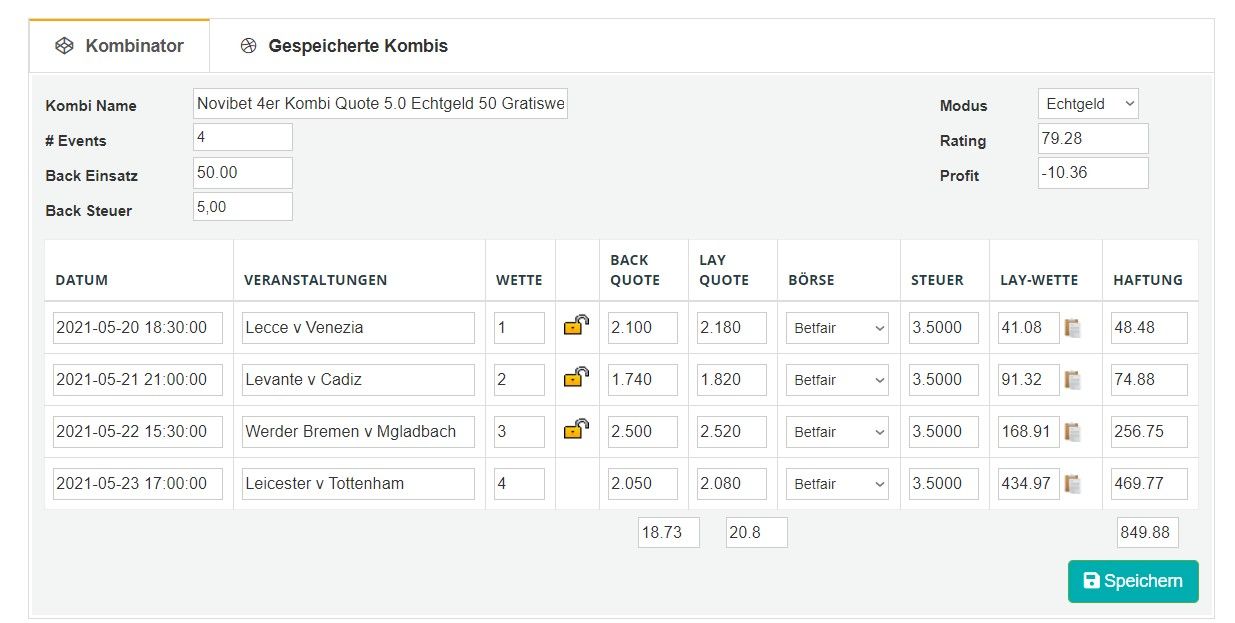Open the Börse dropdown for Lecce v Venezia
Image resolution: width=1235 pixels, height=623 pixels.
coord(838,328)
